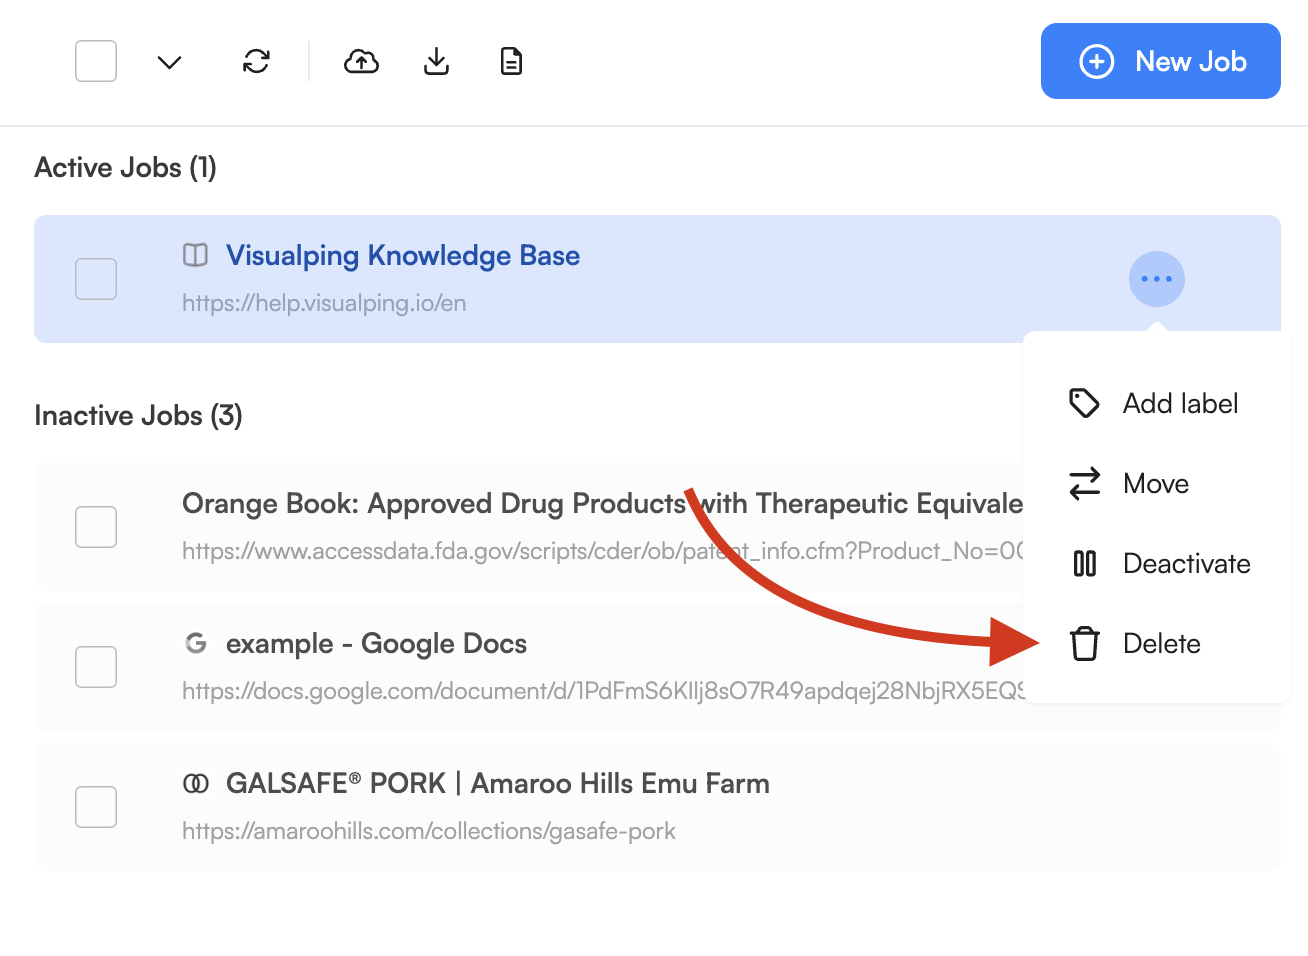
Task: Toggle the select-all checkbox in toolbar
Action: pyautogui.click(x=96, y=61)
